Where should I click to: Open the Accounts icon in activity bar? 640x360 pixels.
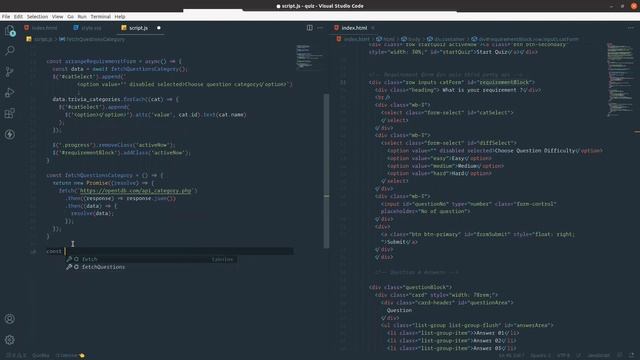click(x=10, y=319)
